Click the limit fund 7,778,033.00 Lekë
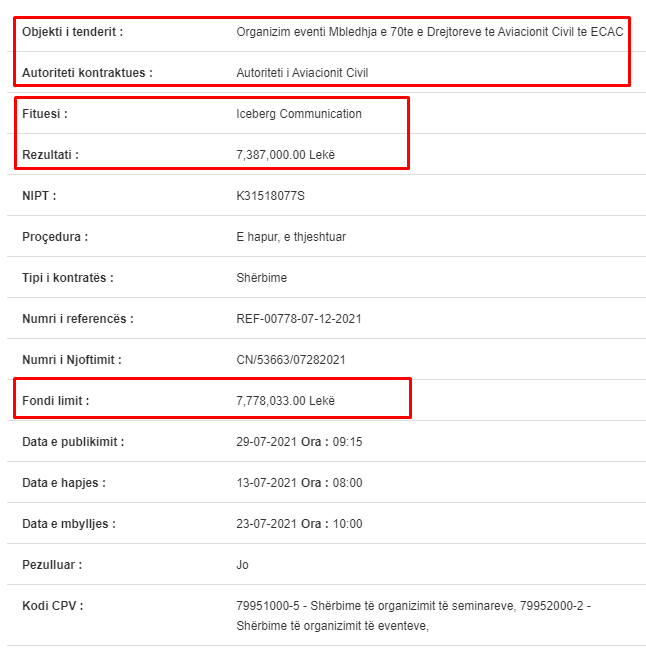Image resolution: width=646 pixels, height=662 pixels. coord(285,401)
